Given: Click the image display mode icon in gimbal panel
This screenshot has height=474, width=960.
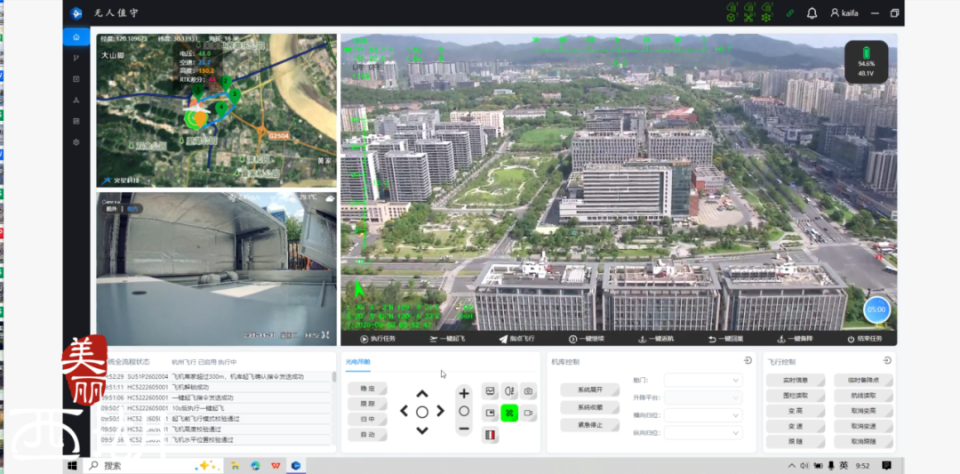Looking at the screenshot, I should pyautogui.click(x=490, y=391).
